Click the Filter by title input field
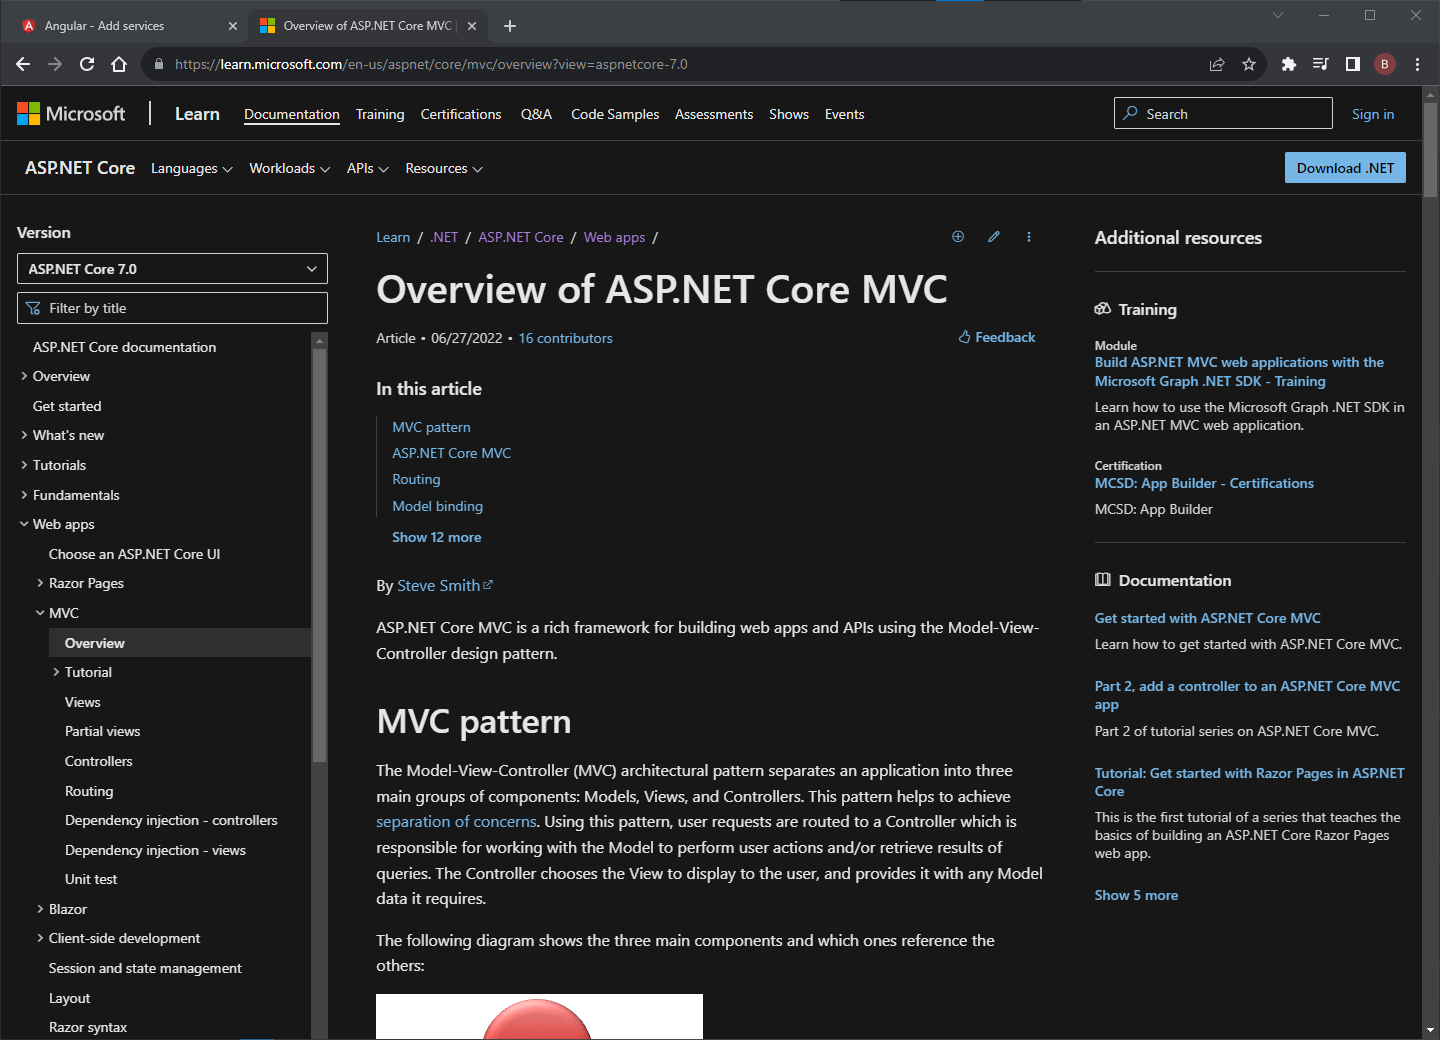The height and width of the screenshot is (1040, 1440). point(171,308)
